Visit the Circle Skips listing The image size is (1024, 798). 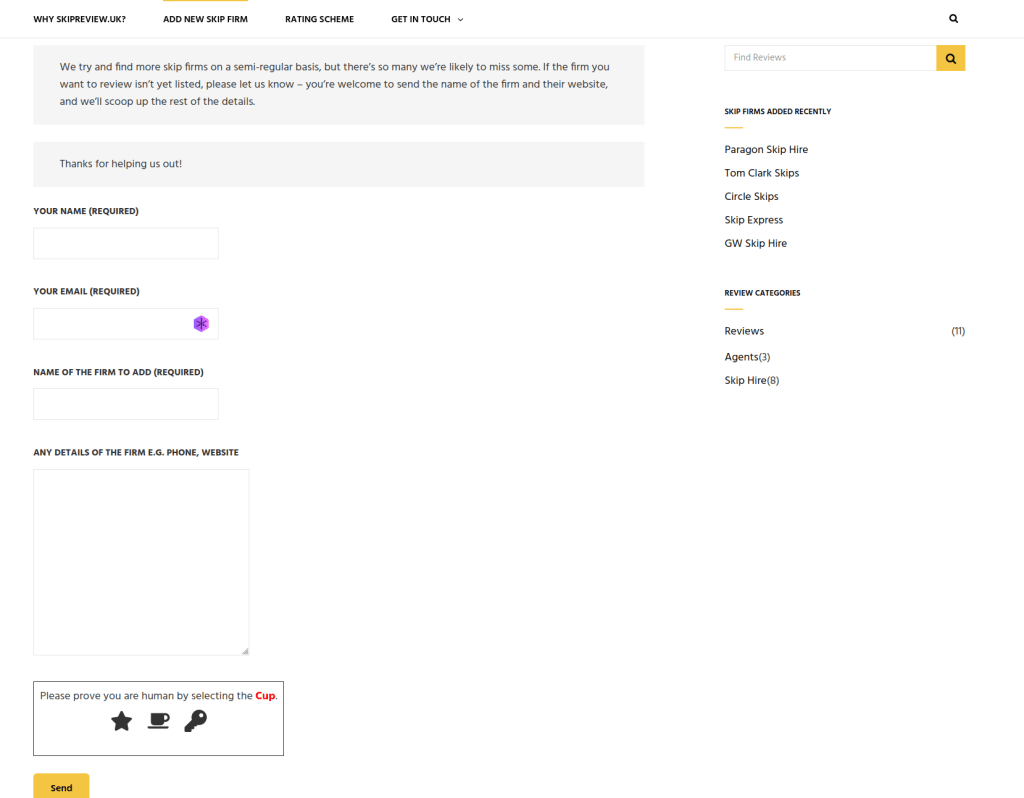tap(751, 197)
